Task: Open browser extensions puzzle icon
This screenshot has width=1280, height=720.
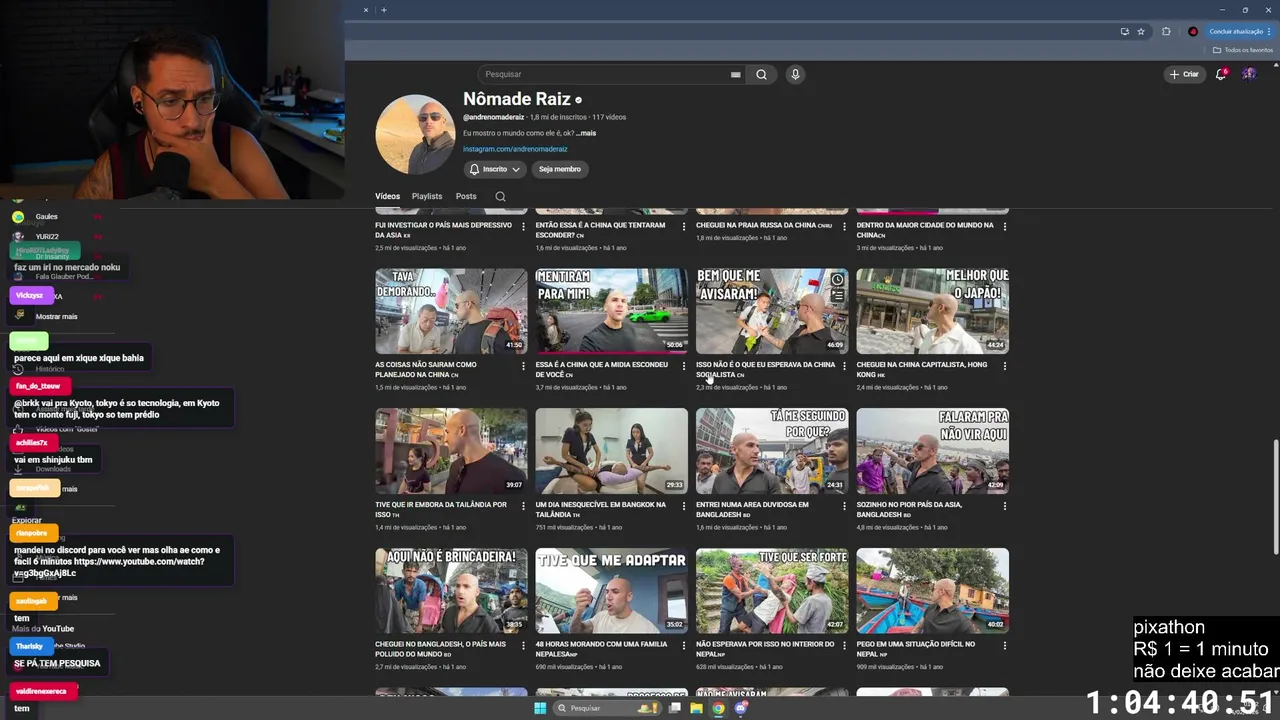Action: 1166,31
